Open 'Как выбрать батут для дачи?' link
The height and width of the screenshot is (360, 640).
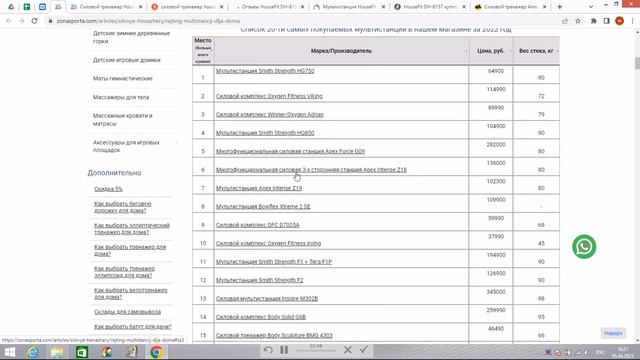click(x=133, y=327)
